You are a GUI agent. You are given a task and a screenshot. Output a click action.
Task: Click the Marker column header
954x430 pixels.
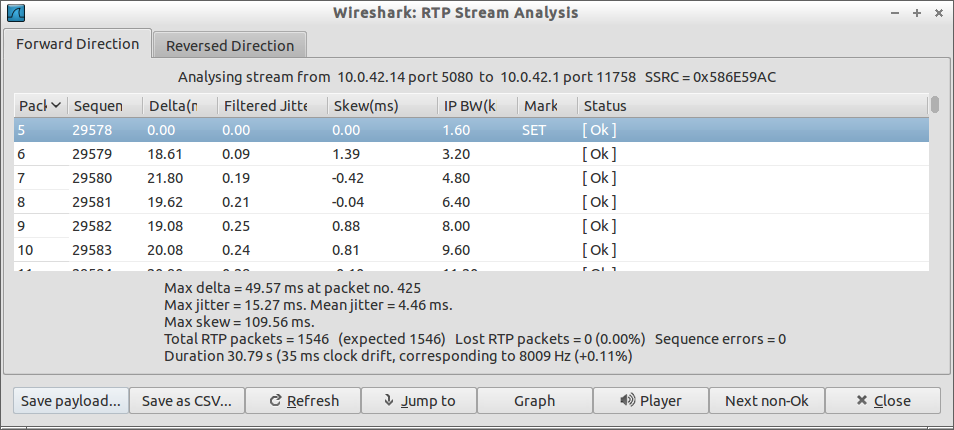point(547,106)
